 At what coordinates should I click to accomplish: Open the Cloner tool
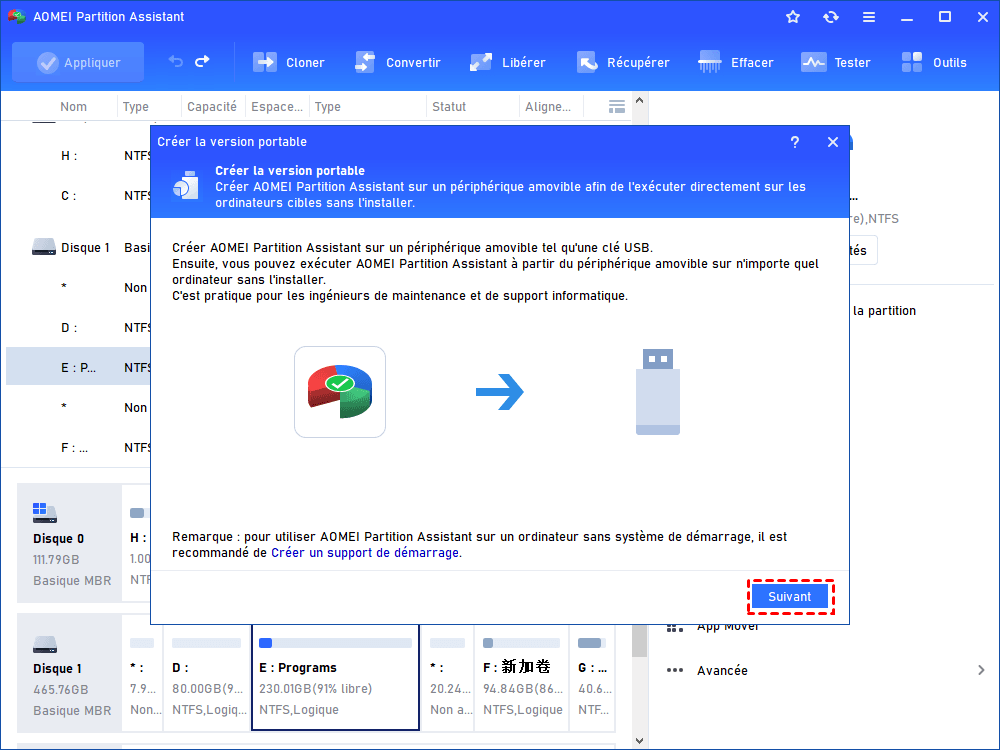coord(289,62)
